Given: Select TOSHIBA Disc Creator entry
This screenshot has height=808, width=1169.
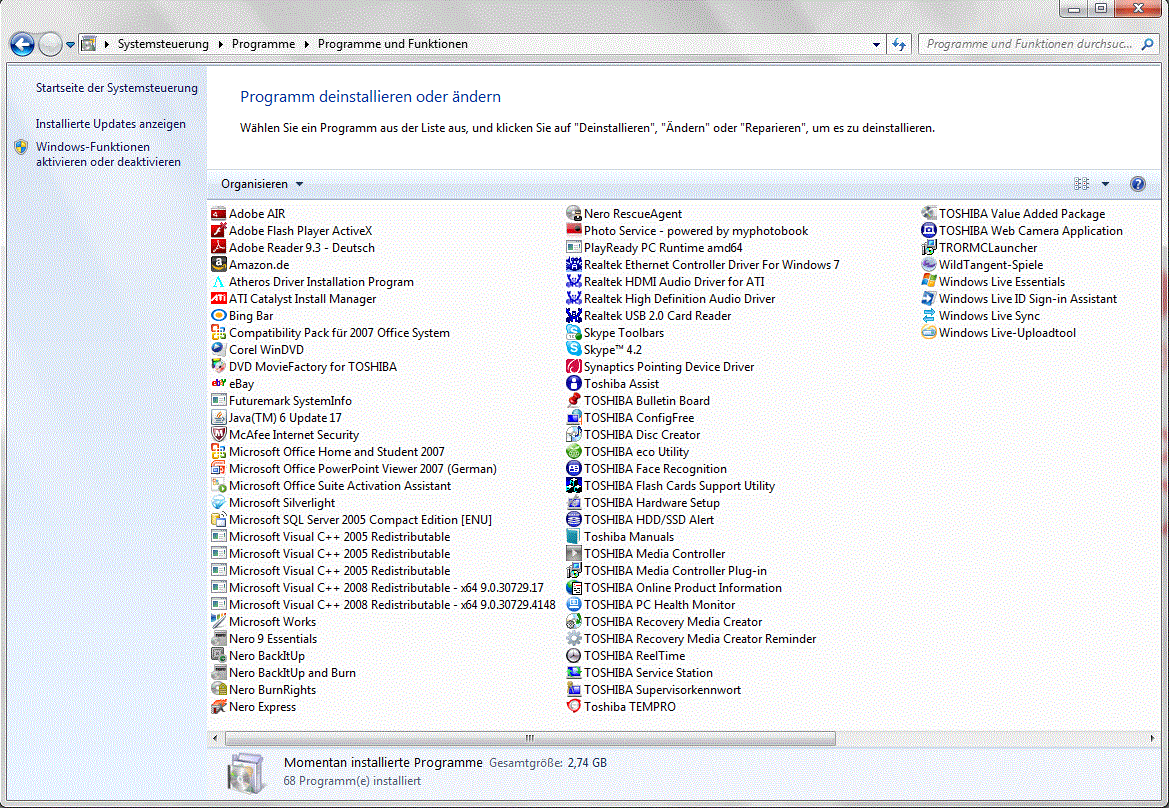Looking at the screenshot, I should pyautogui.click(x=634, y=435).
